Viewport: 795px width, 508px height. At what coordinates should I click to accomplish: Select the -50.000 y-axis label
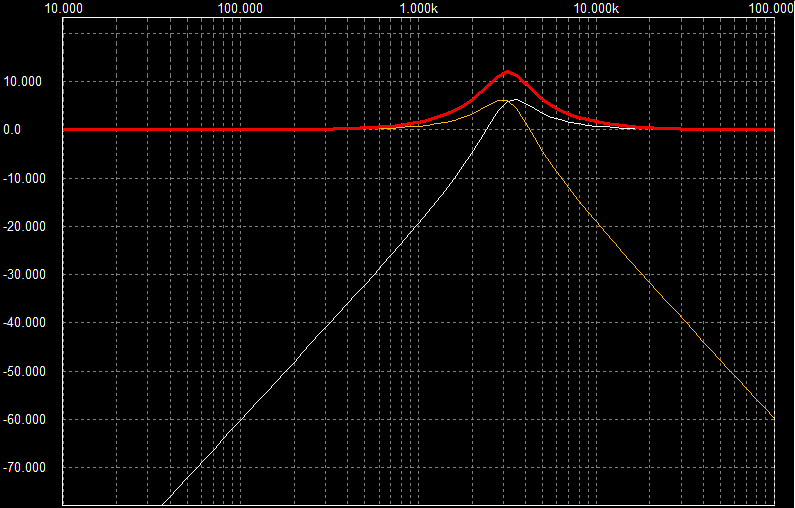point(24,371)
